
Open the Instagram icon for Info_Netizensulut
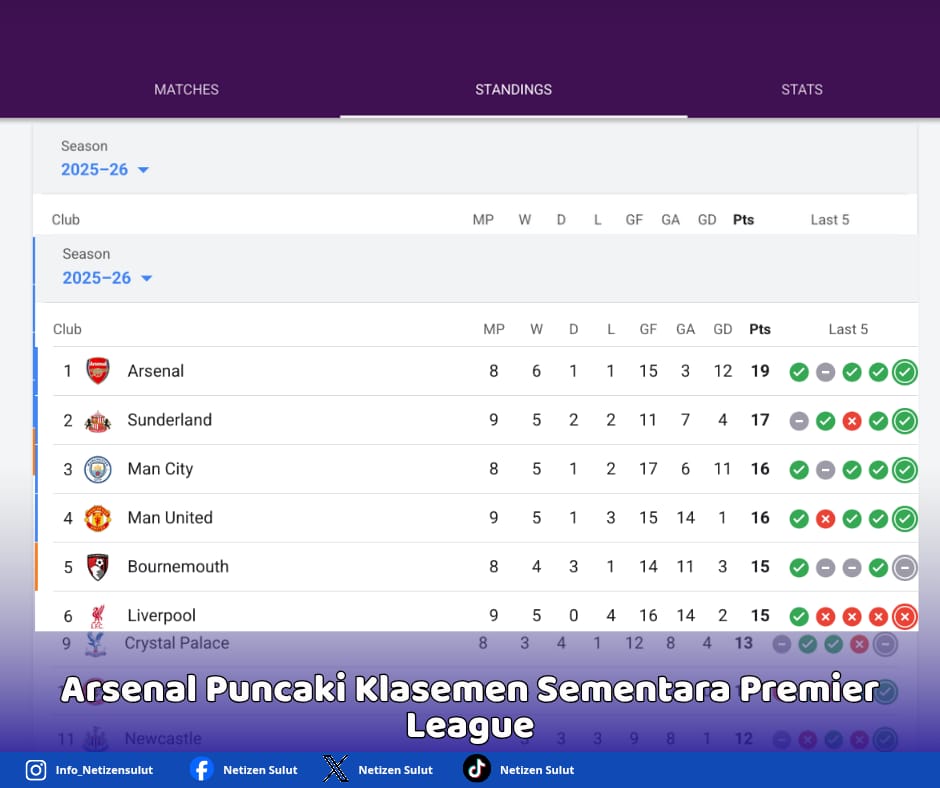pos(35,770)
